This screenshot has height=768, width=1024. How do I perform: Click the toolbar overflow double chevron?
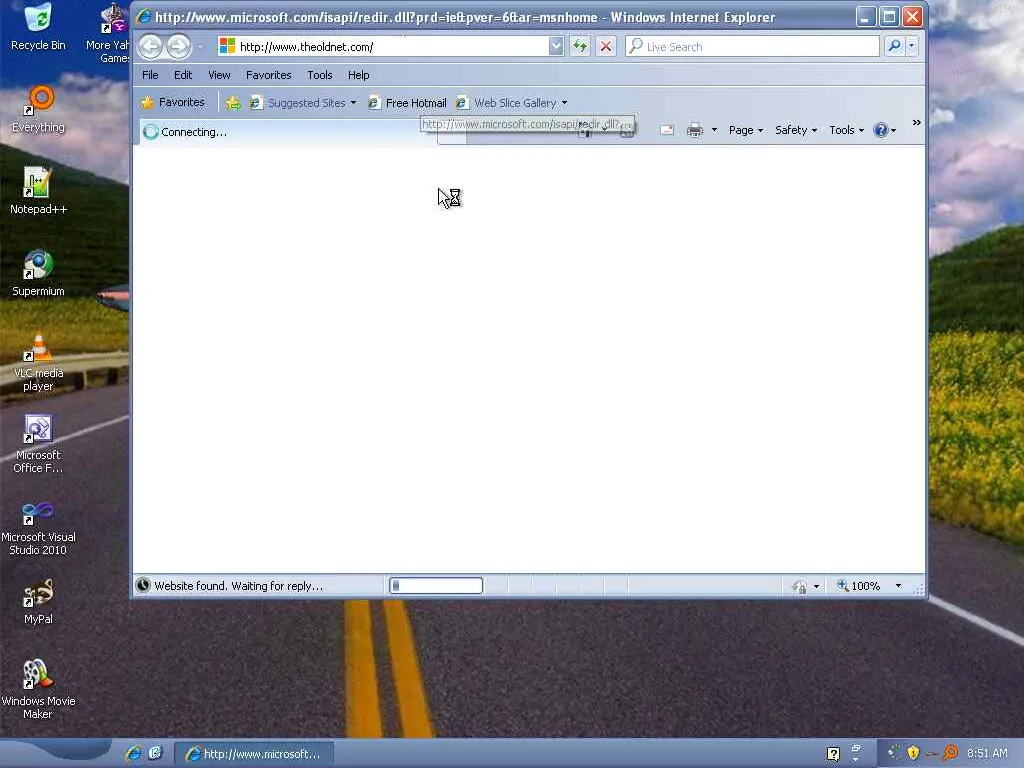point(916,123)
